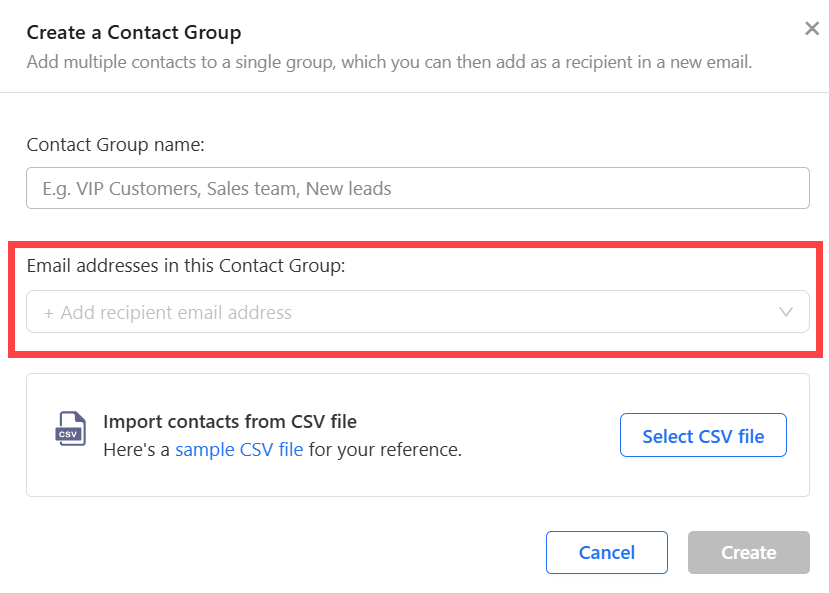Click the 'Contact Group name:' label

pyautogui.click(x=115, y=144)
